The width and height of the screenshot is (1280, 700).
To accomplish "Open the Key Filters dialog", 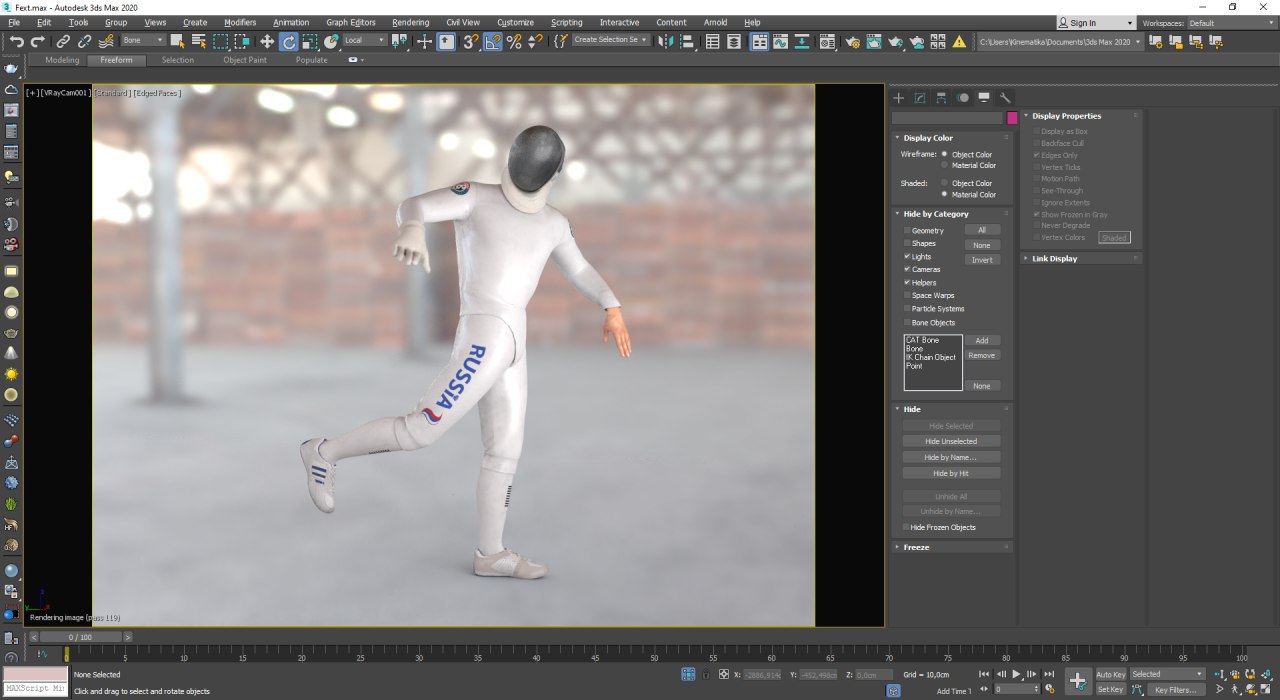I will pos(1175,689).
